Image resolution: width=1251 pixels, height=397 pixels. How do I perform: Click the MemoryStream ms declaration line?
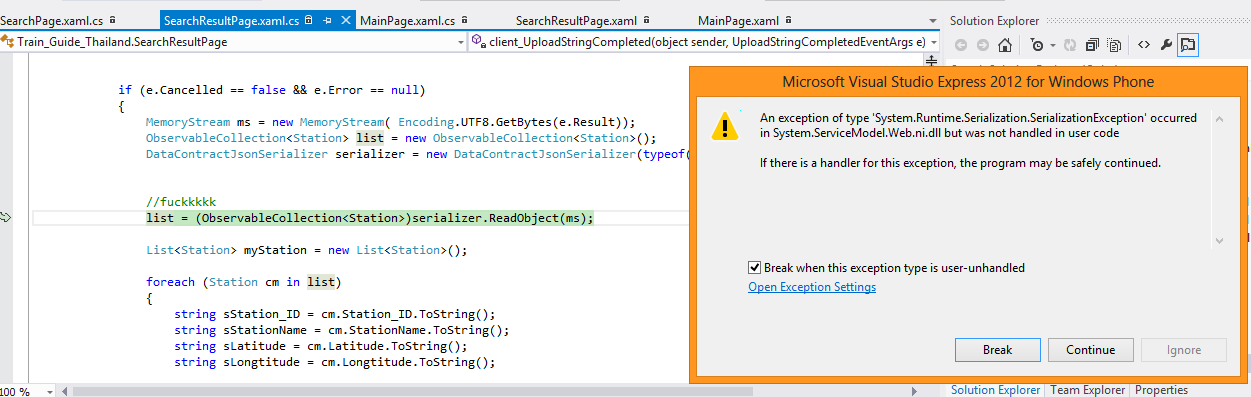(x=390, y=122)
